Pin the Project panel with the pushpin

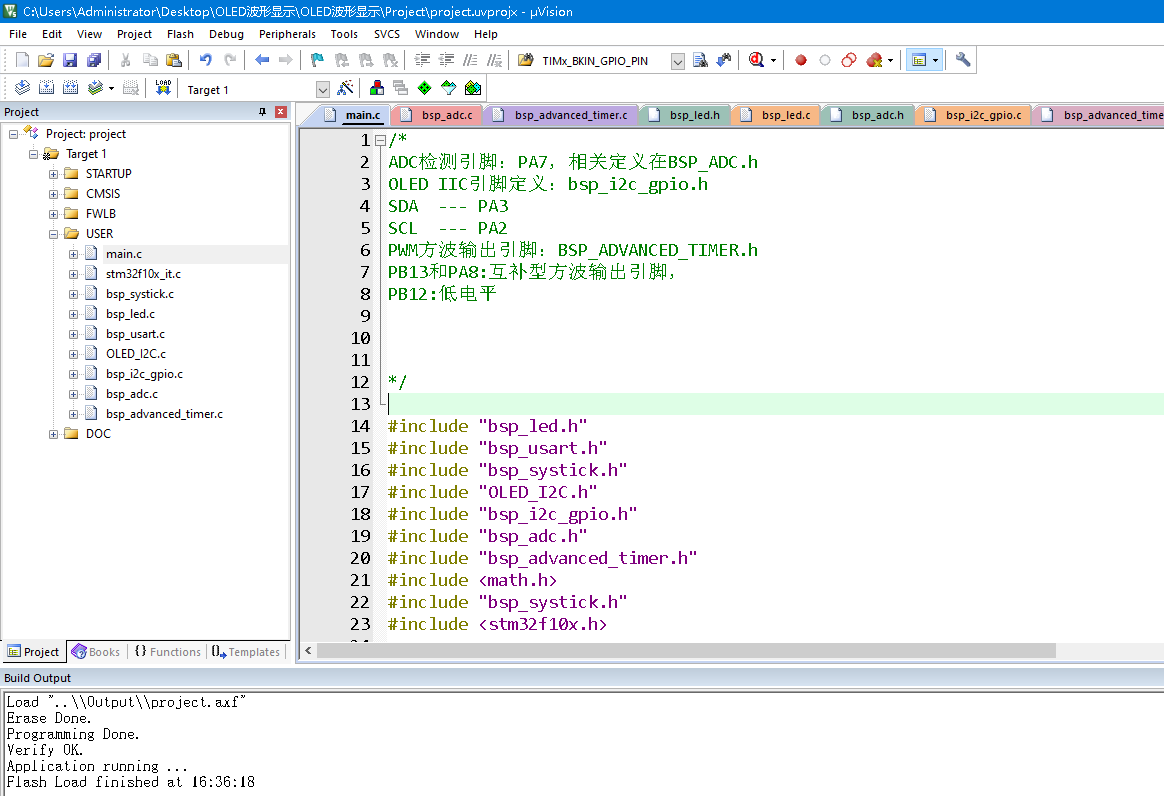pyautogui.click(x=263, y=112)
